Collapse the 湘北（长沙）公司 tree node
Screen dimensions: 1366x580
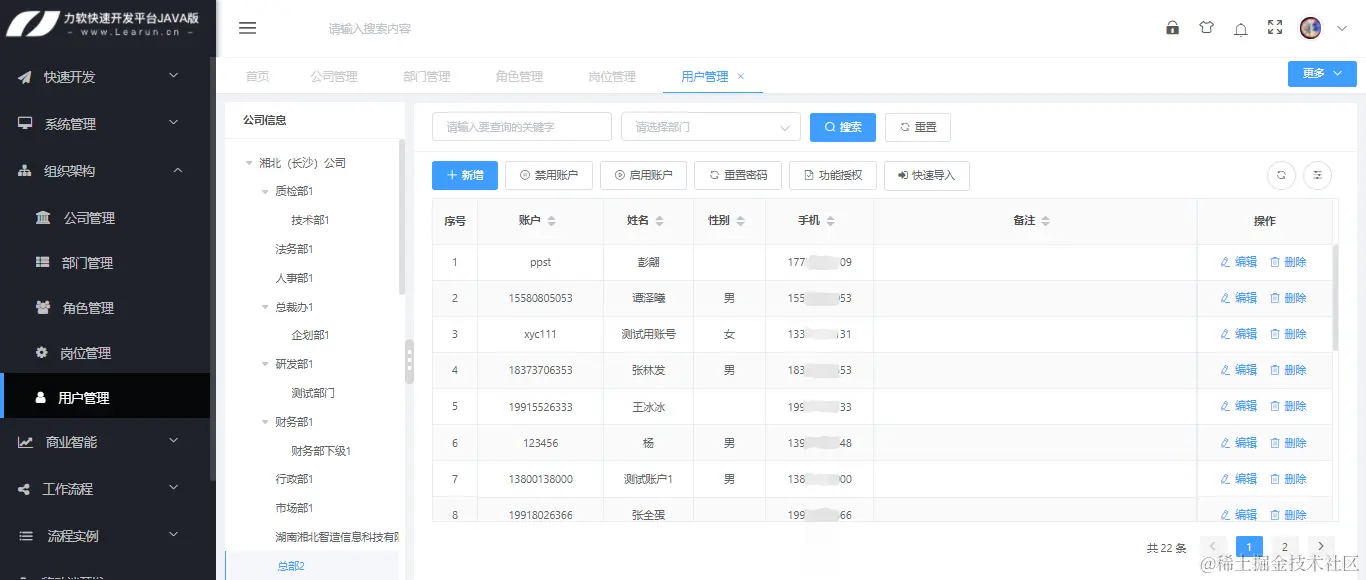coord(248,161)
